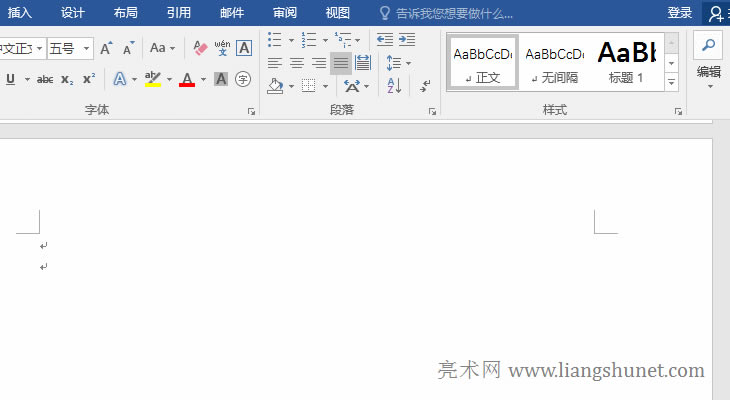Screen dimensions: 730x400
Task: Click the Bullets list icon
Action: [275, 39]
